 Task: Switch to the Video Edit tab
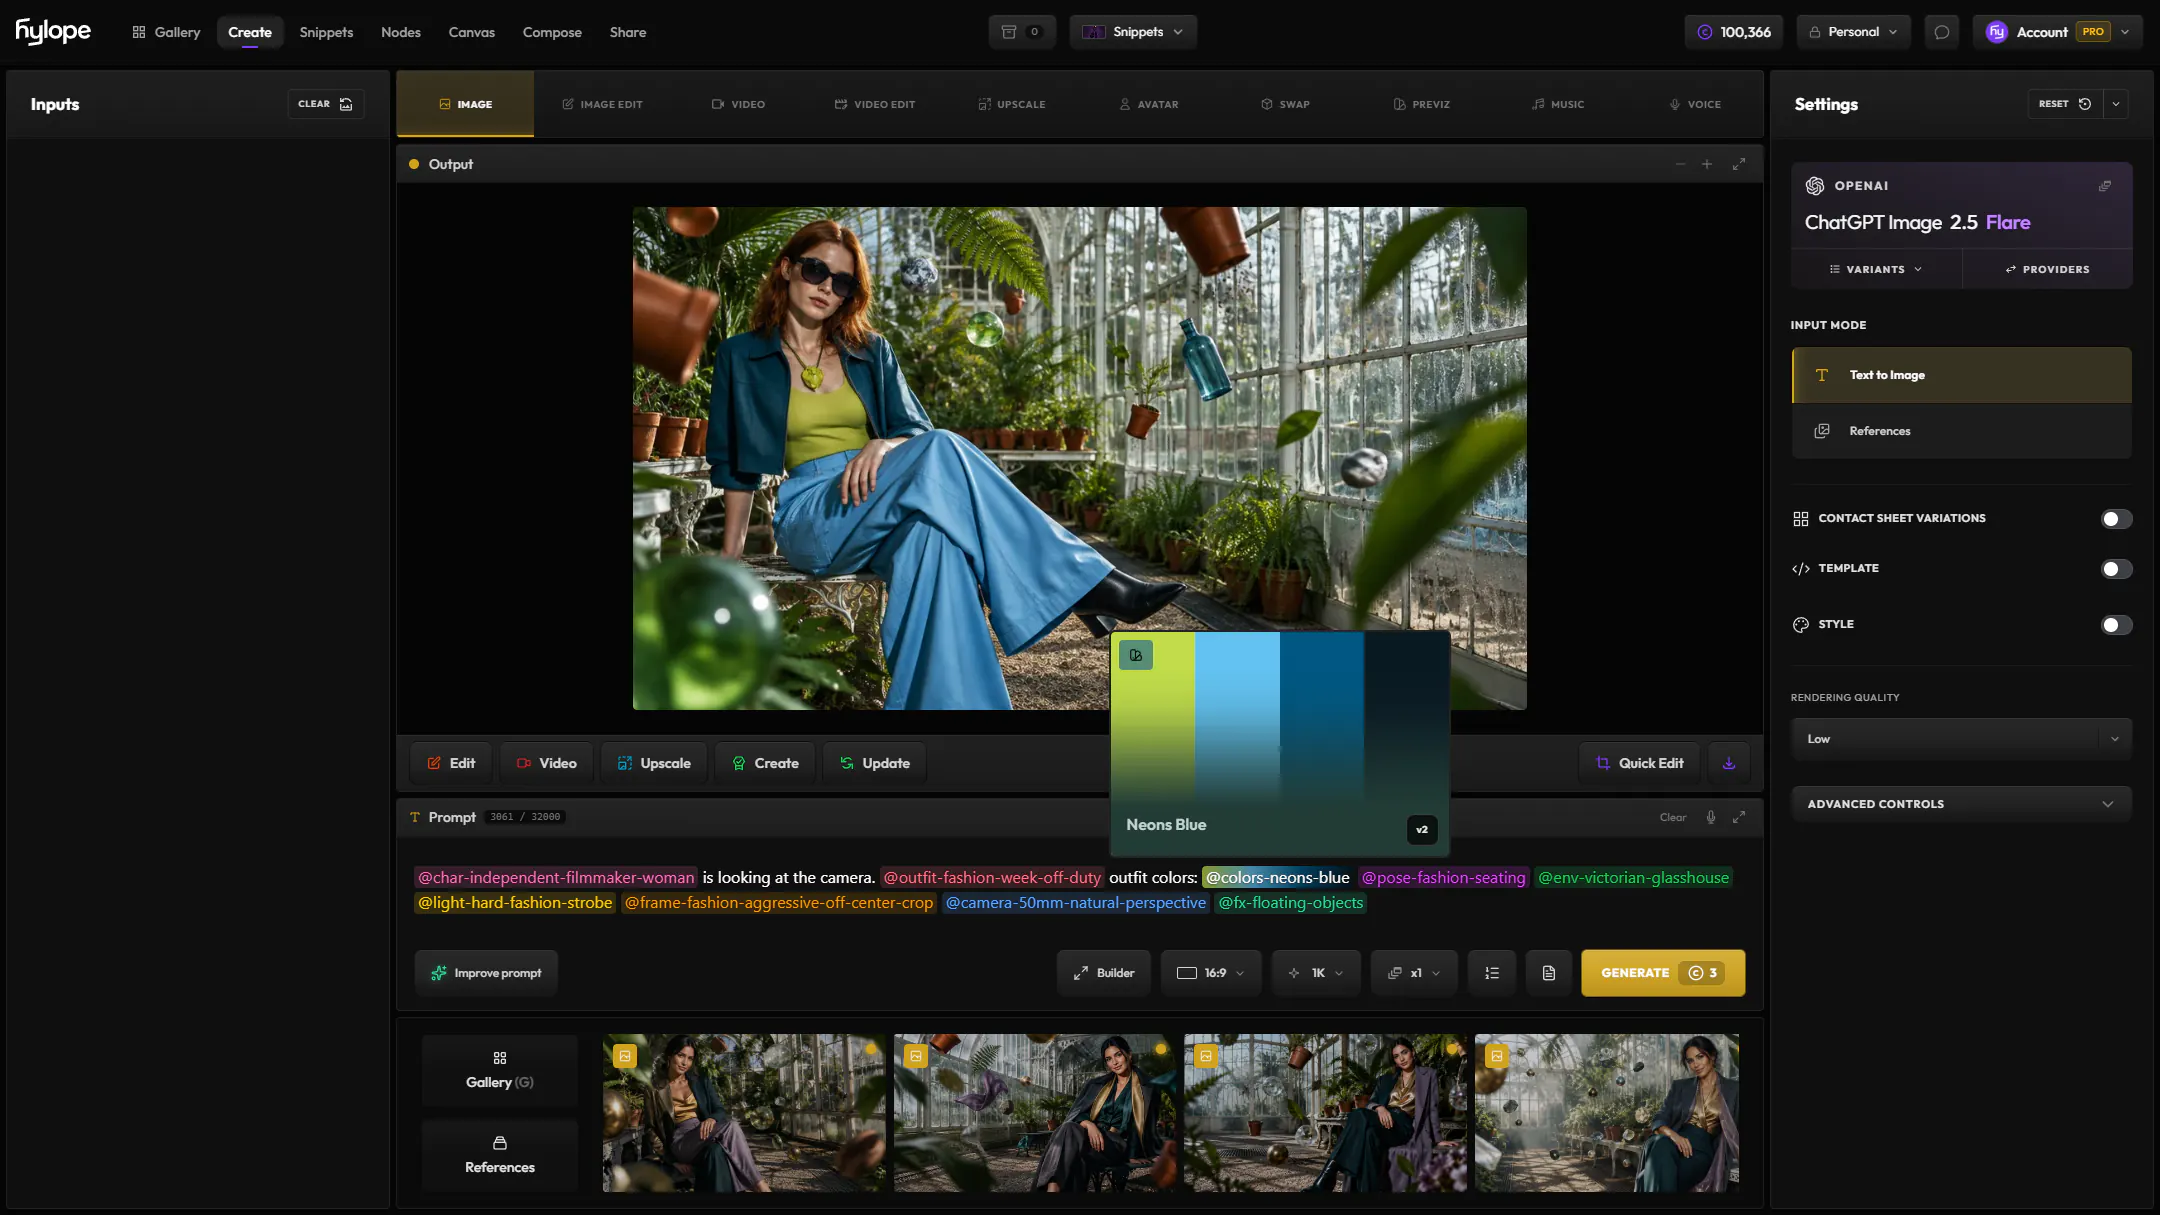875,104
